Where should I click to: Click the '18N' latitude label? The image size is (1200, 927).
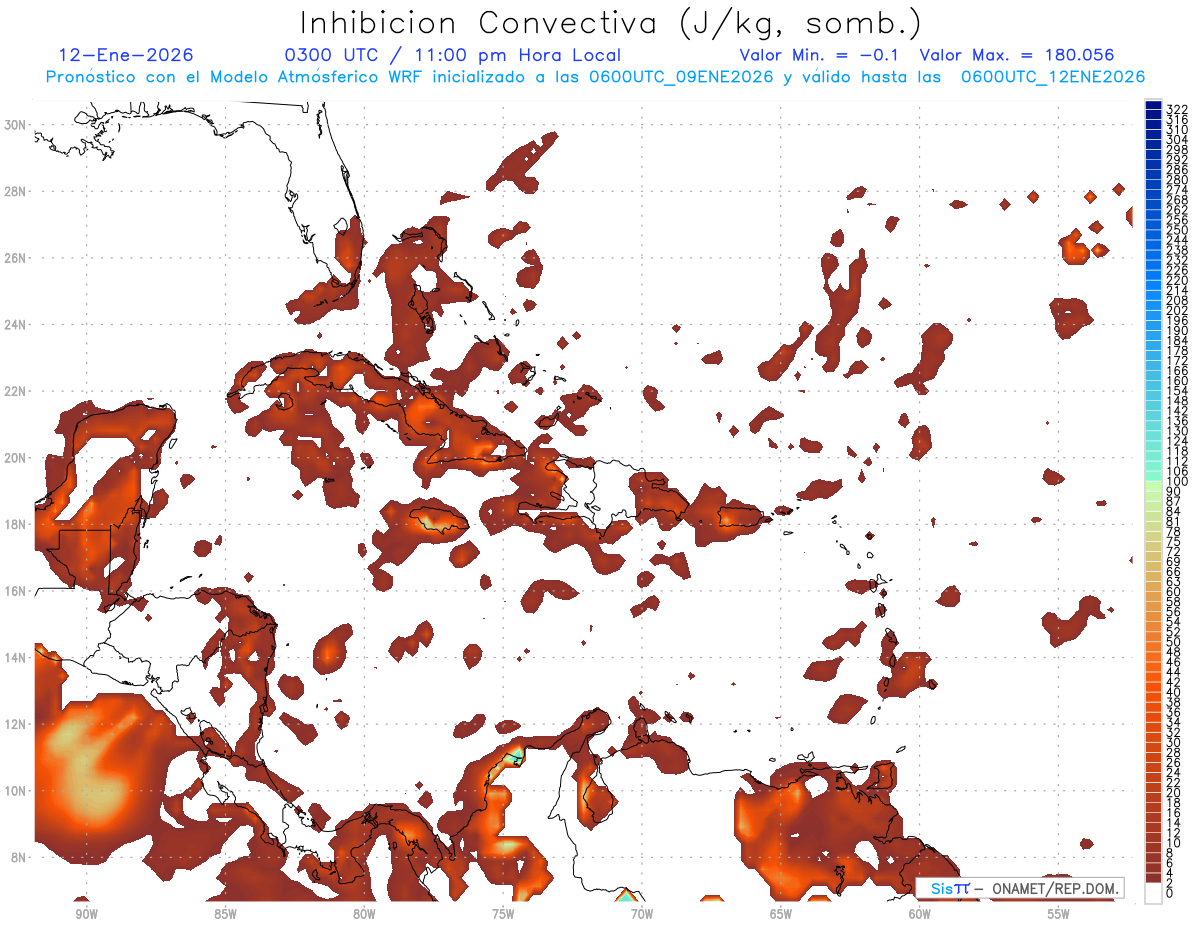click(x=15, y=524)
